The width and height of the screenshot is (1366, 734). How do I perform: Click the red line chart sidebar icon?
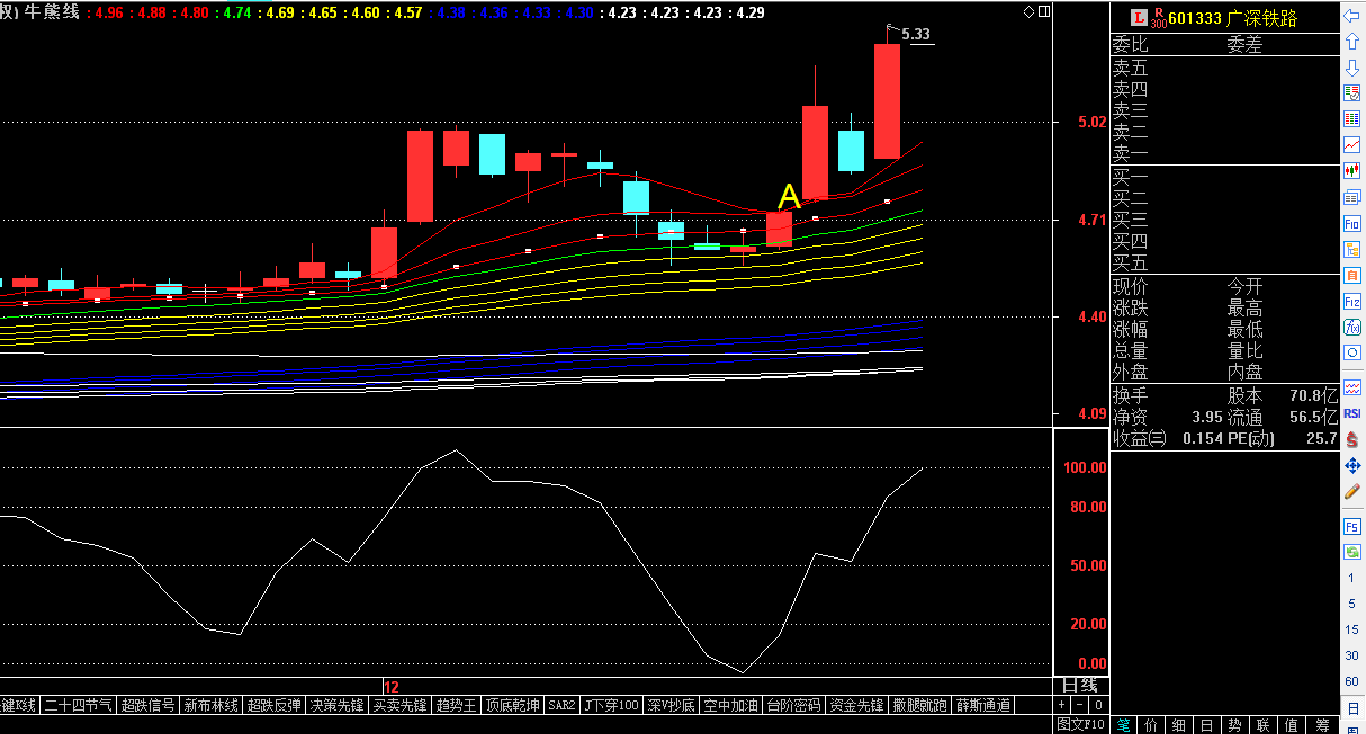tap(1352, 145)
